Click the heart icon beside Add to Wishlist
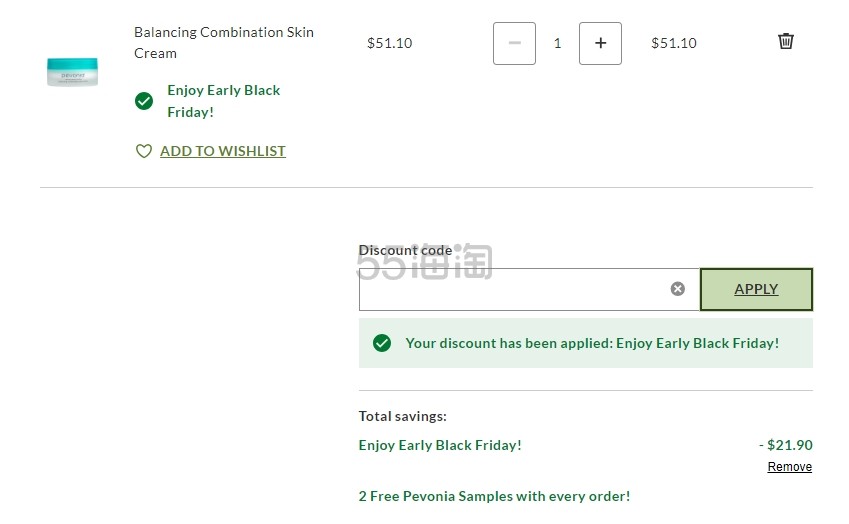The height and width of the screenshot is (524, 849). pos(144,151)
